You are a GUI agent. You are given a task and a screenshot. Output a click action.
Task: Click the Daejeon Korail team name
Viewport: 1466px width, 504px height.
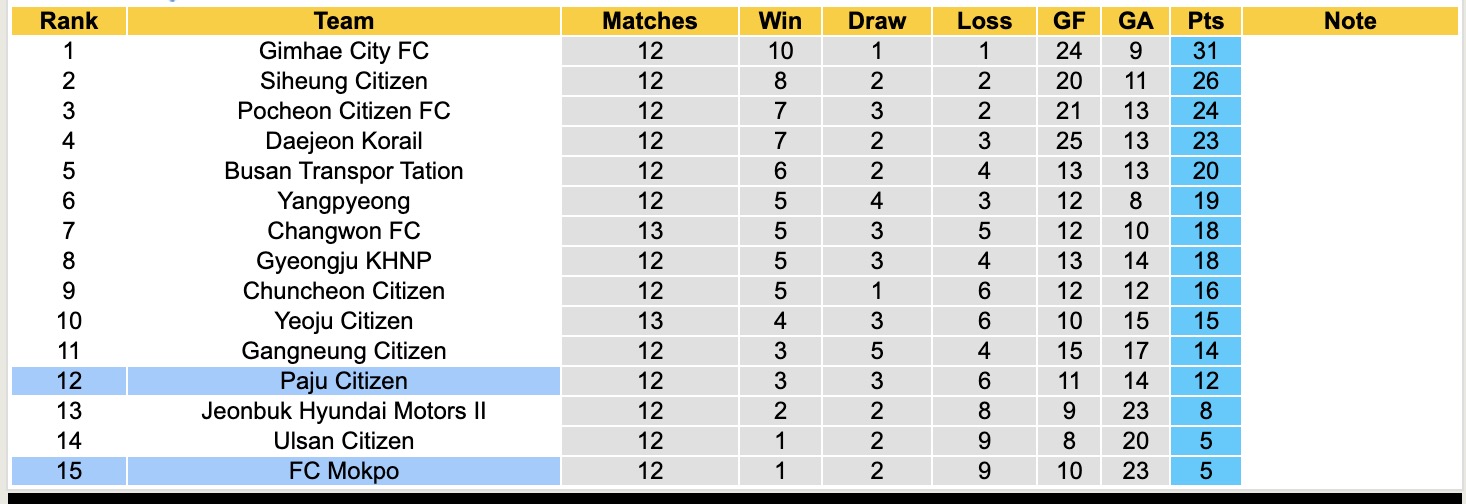pos(343,141)
